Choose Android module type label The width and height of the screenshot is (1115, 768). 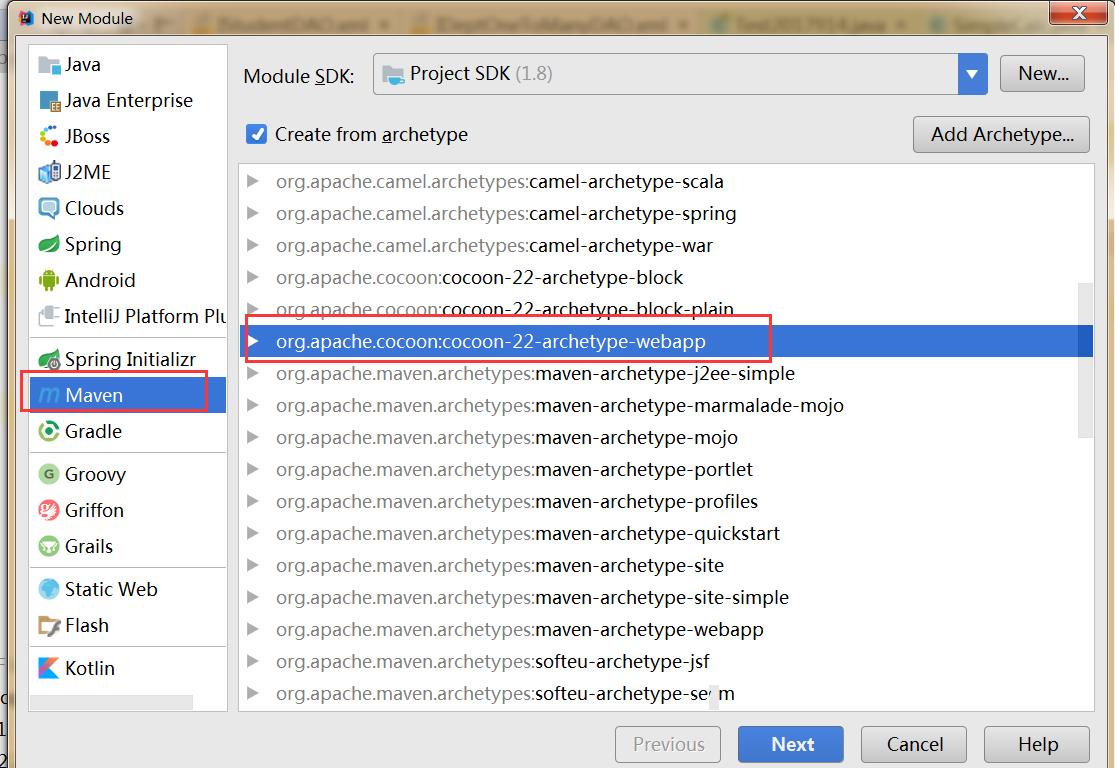(x=100, y=280)
